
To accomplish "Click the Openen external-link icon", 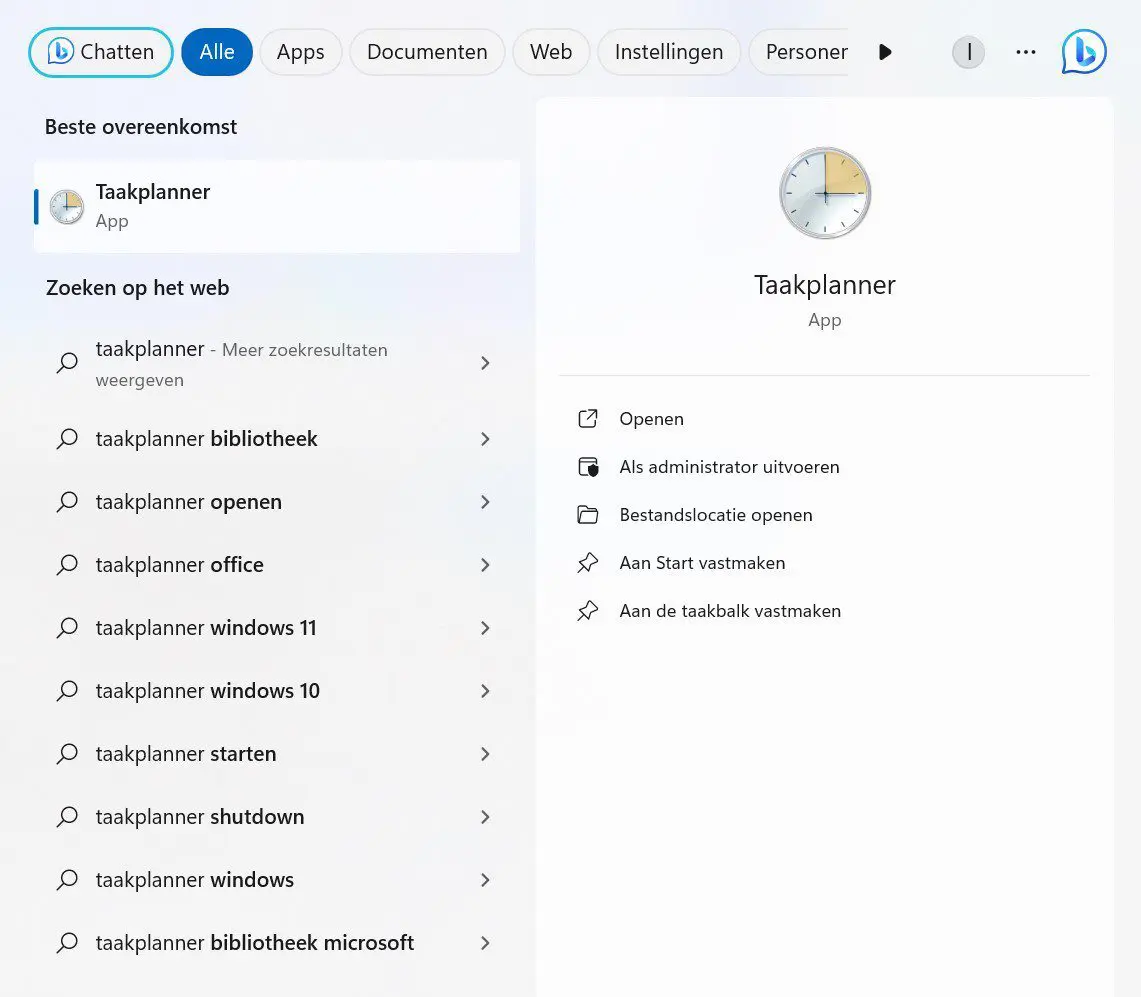I will 588,418.
